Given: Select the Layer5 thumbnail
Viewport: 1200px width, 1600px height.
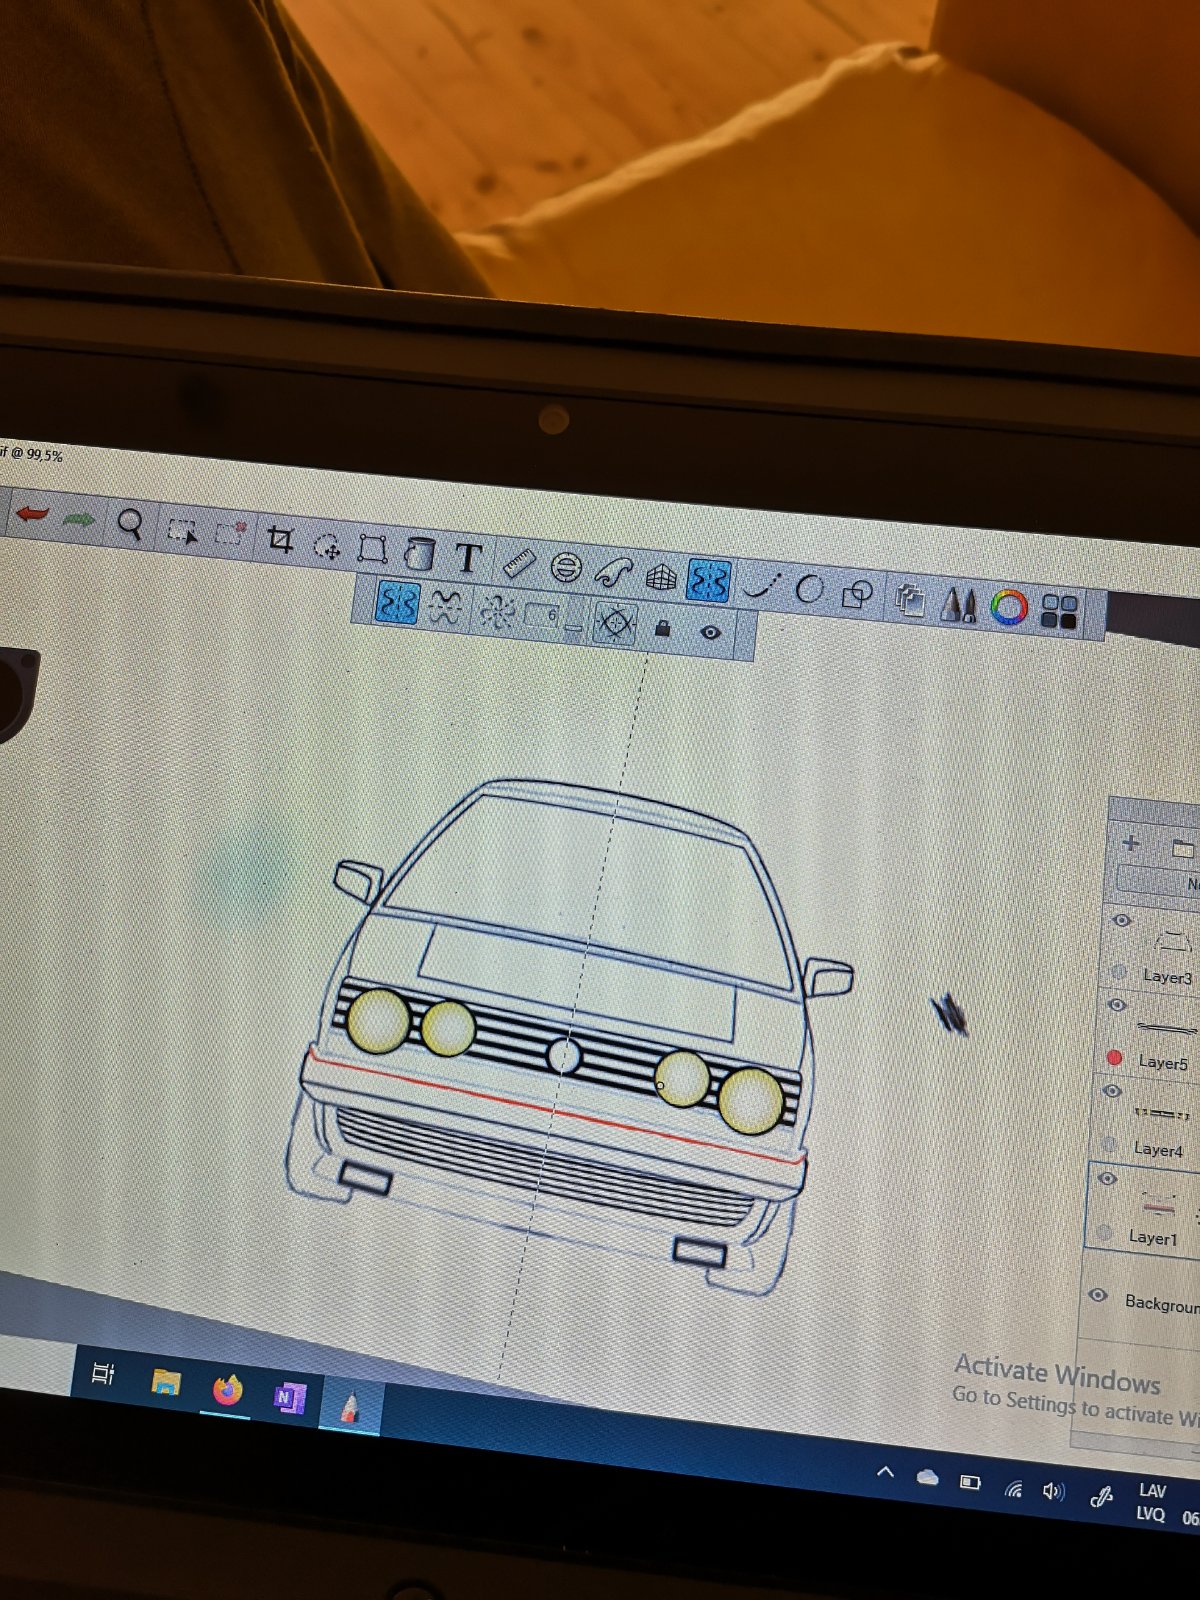Looking at the screenshot, I should click(1167, 1027).
